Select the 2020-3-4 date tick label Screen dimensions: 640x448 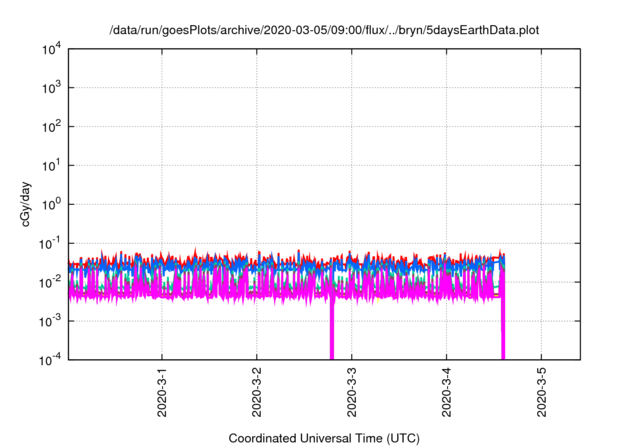tap(447, 392)
